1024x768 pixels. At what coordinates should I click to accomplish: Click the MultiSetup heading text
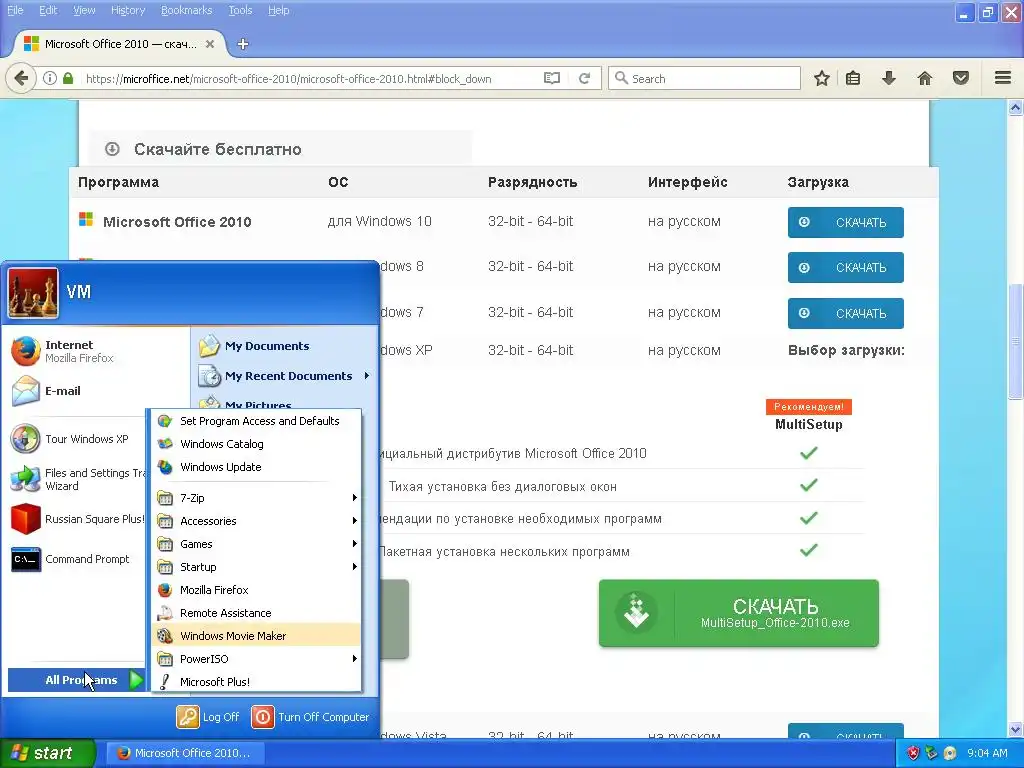tap(808, 424)
